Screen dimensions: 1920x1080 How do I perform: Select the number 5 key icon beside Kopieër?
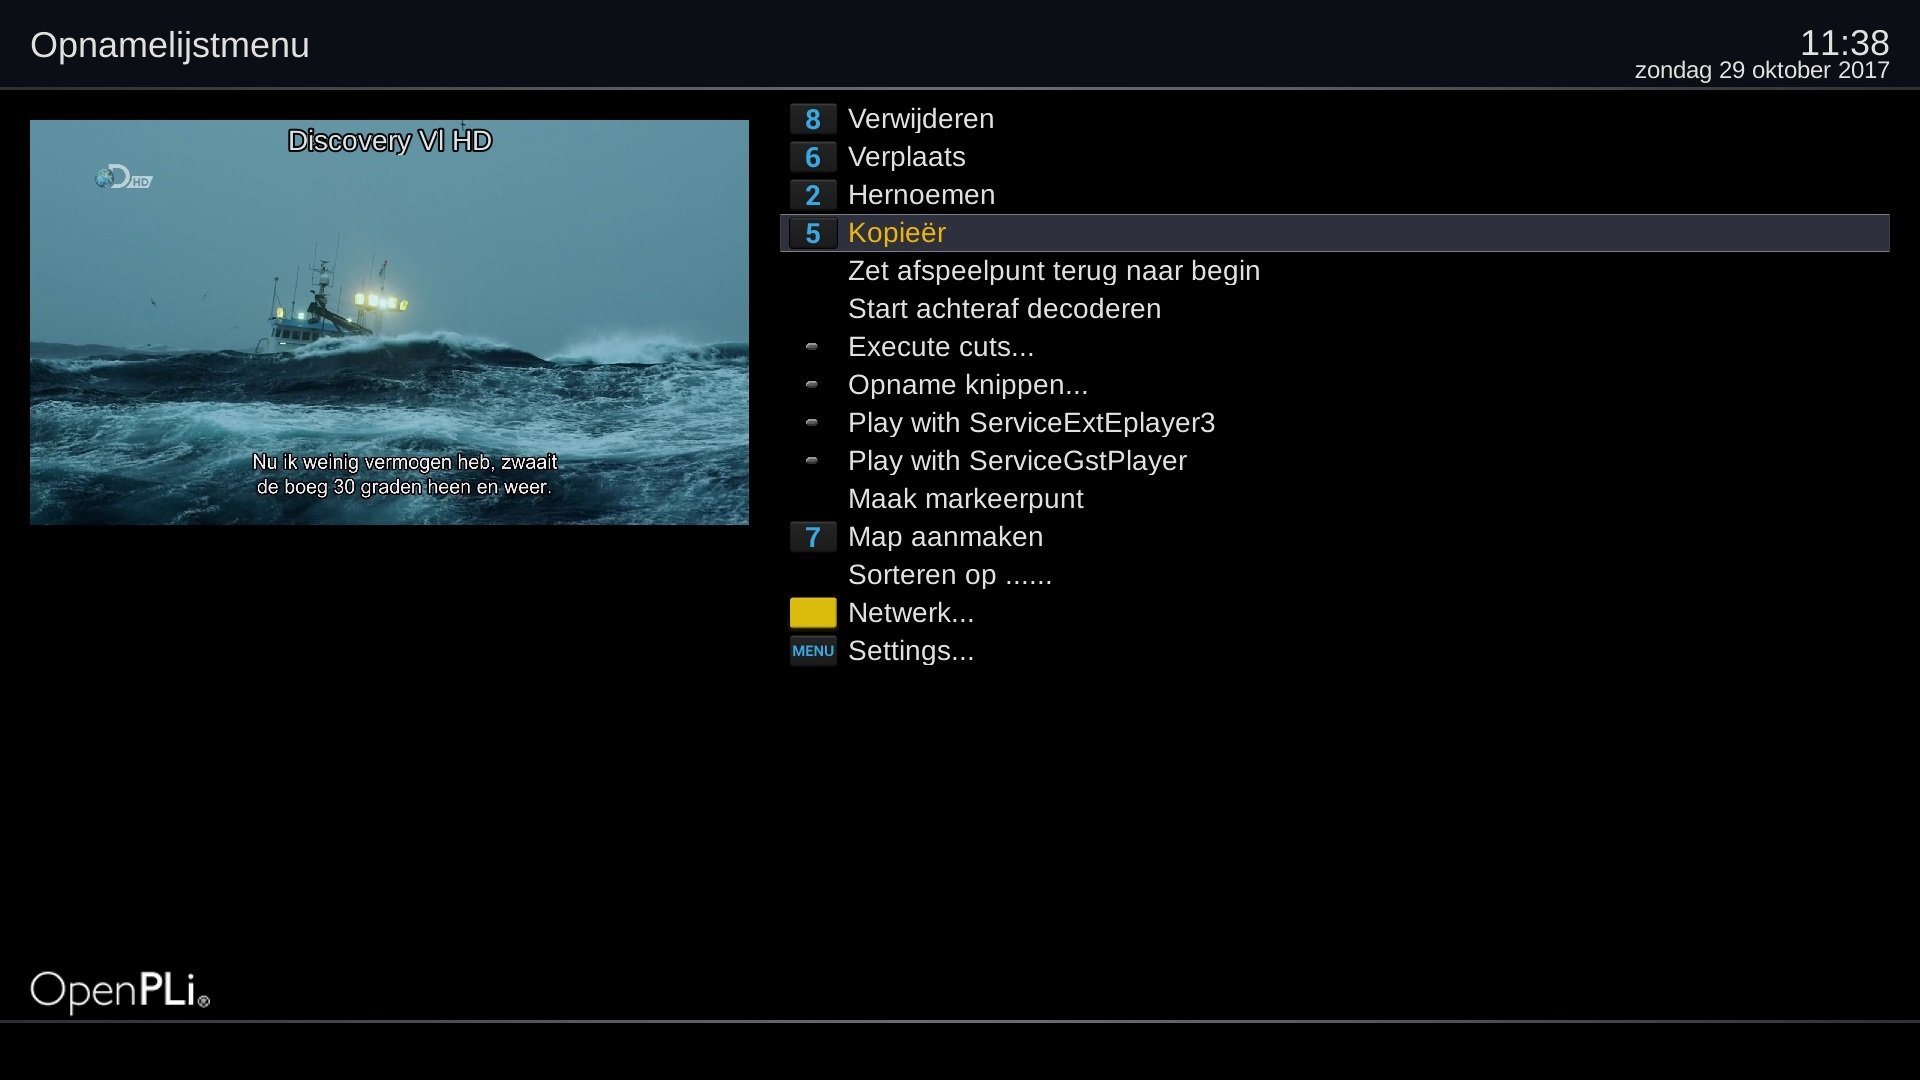(x=813, y=233)
